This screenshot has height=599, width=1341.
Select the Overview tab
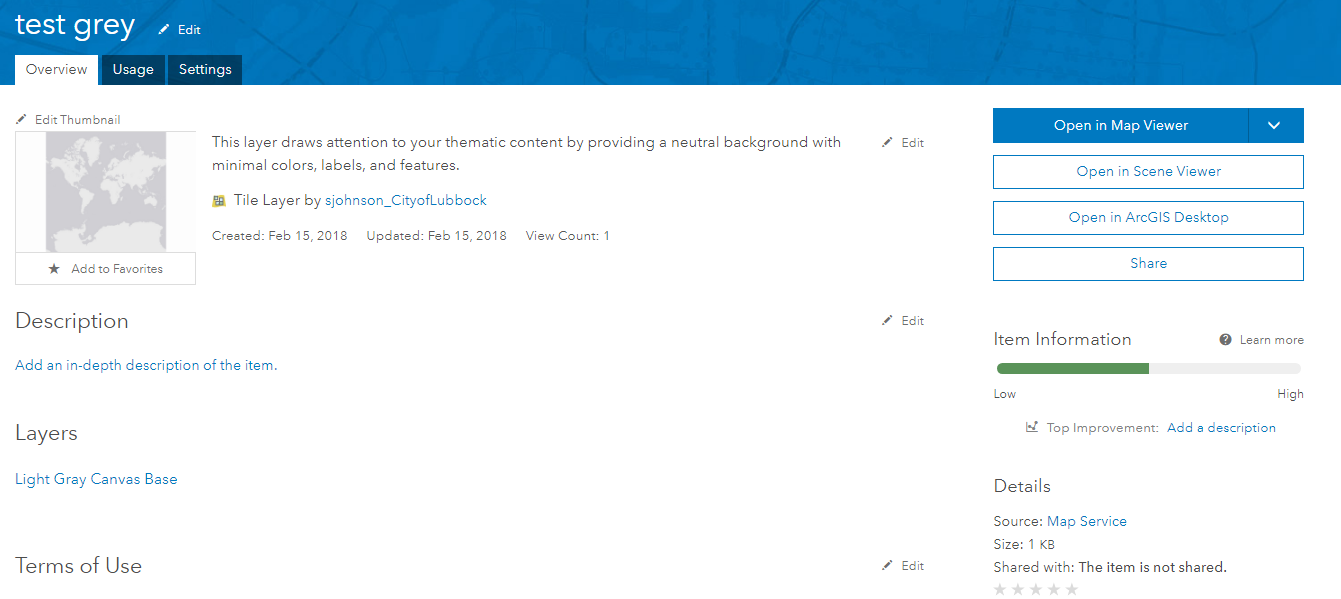tap(57, 70)
